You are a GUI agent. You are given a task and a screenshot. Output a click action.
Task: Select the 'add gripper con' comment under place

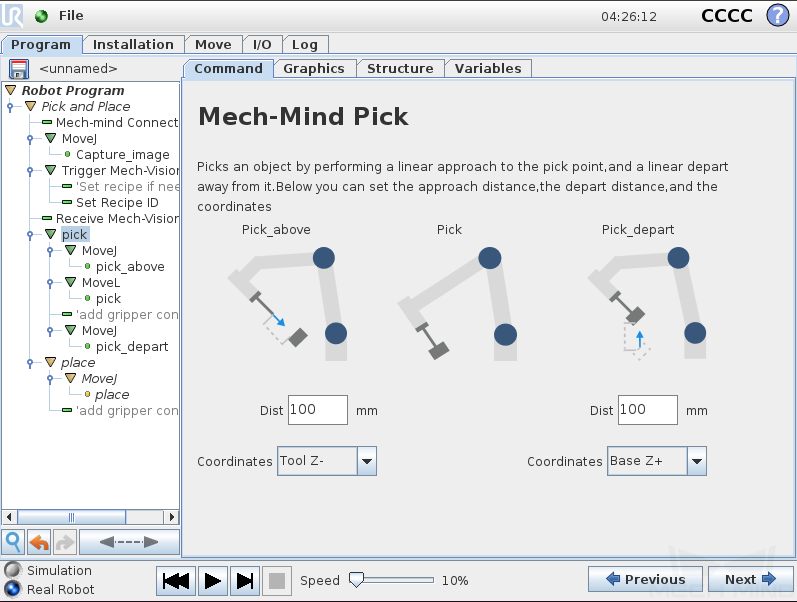point(127,410)
